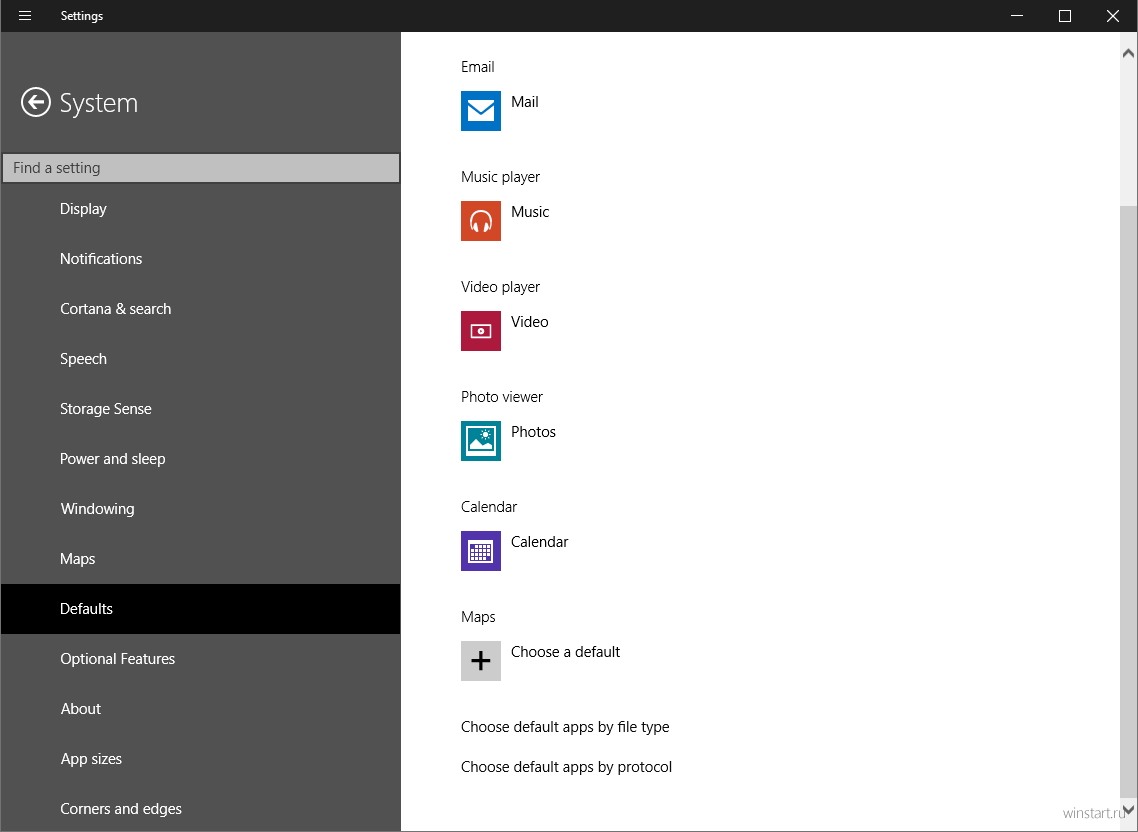The image size is (1138, 832).
Task: Open the Windowing settings
Action: coord(200,509)
